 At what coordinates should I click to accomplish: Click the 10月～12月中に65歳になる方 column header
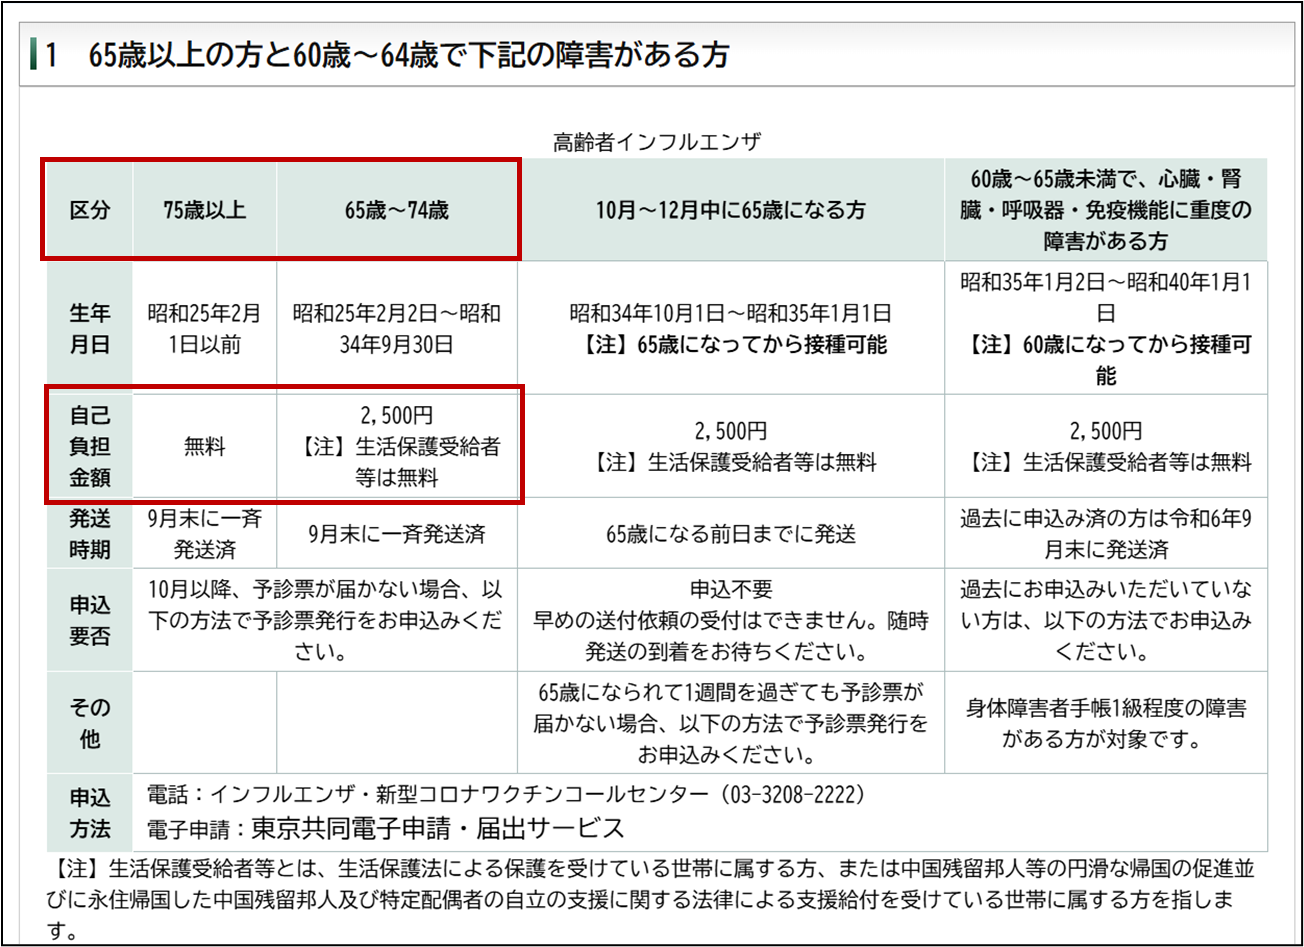[730, 211]
